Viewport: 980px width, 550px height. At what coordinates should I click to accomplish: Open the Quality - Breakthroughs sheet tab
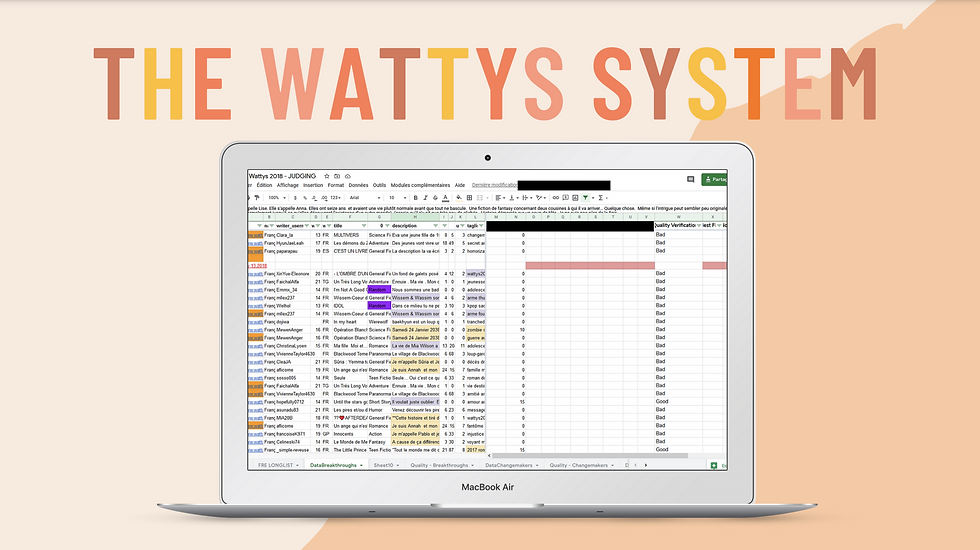pos(442,465)
